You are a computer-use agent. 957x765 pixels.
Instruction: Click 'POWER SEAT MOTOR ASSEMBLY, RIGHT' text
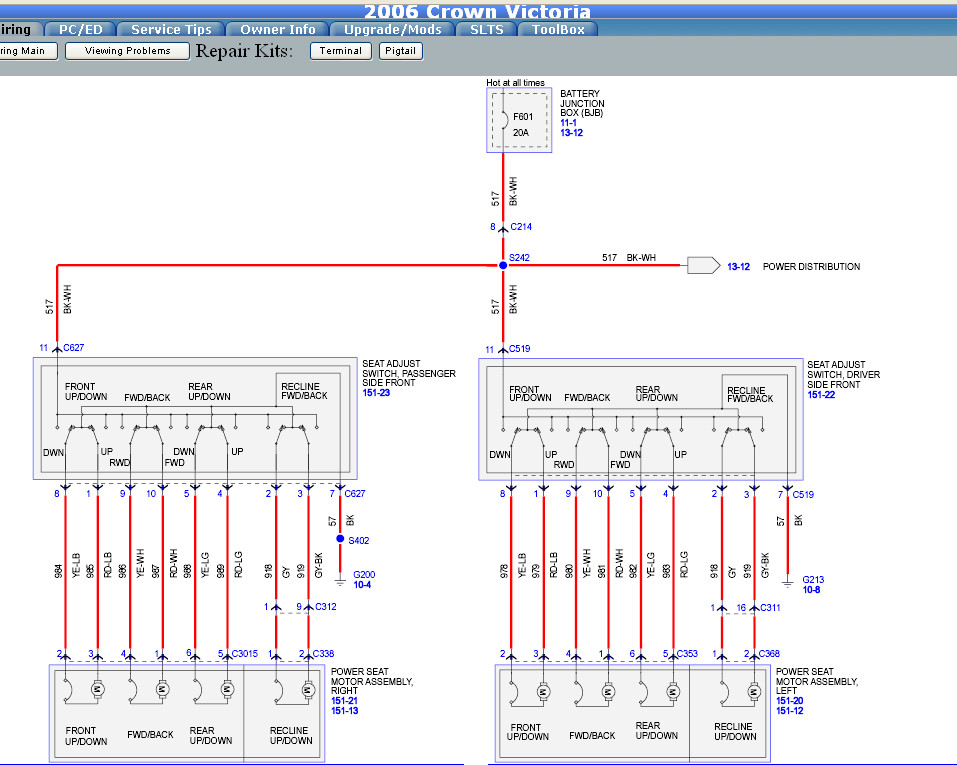click(372, 681)
